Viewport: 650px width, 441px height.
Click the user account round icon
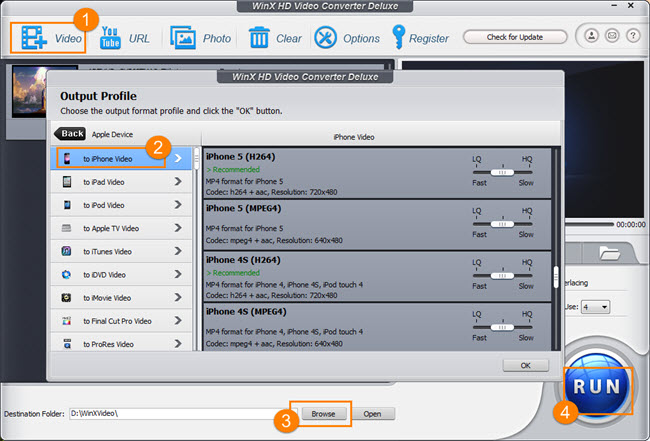592,36
